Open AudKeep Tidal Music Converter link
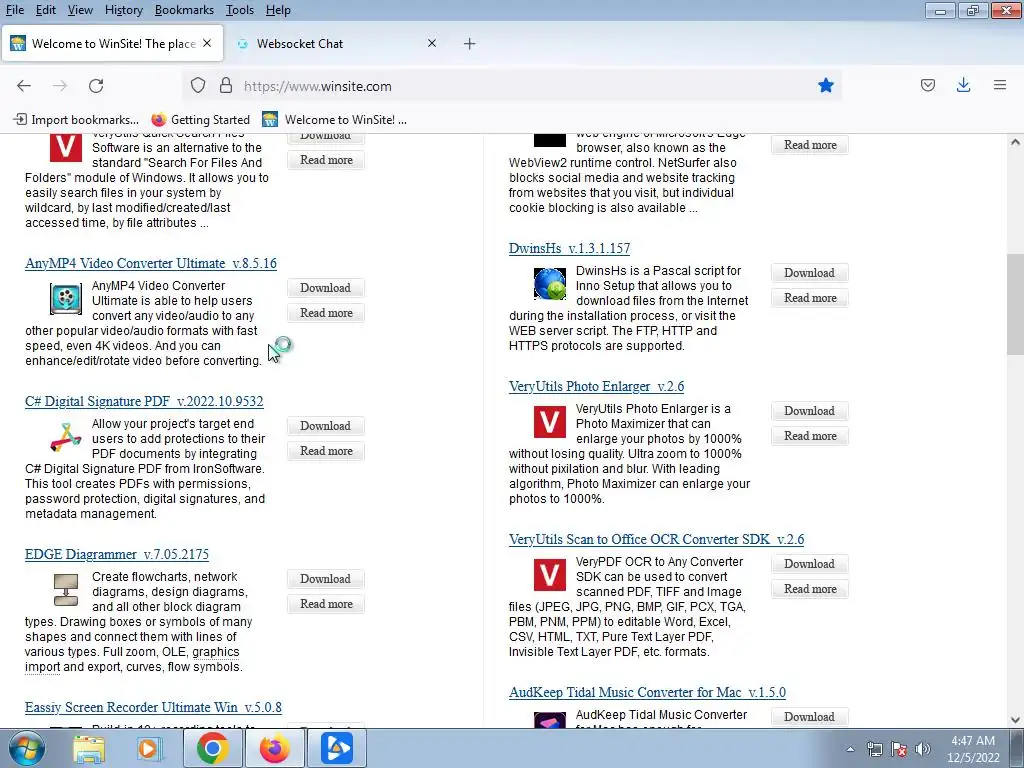1024x768 pixels. coord(647,692)
